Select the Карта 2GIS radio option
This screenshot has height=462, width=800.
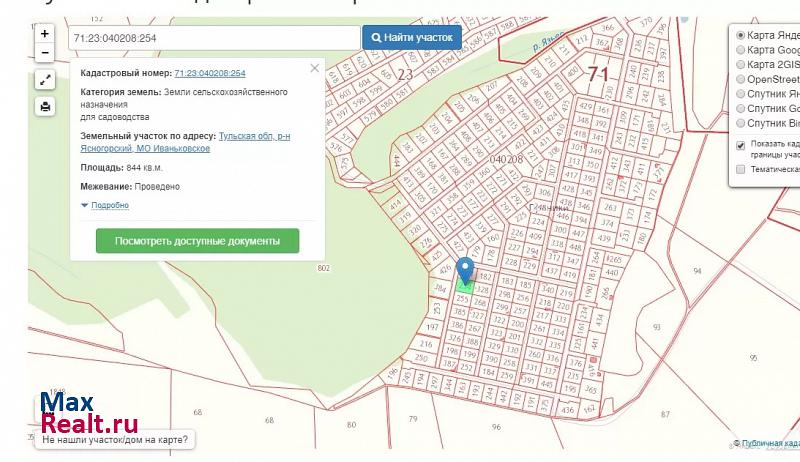[740, 64]
